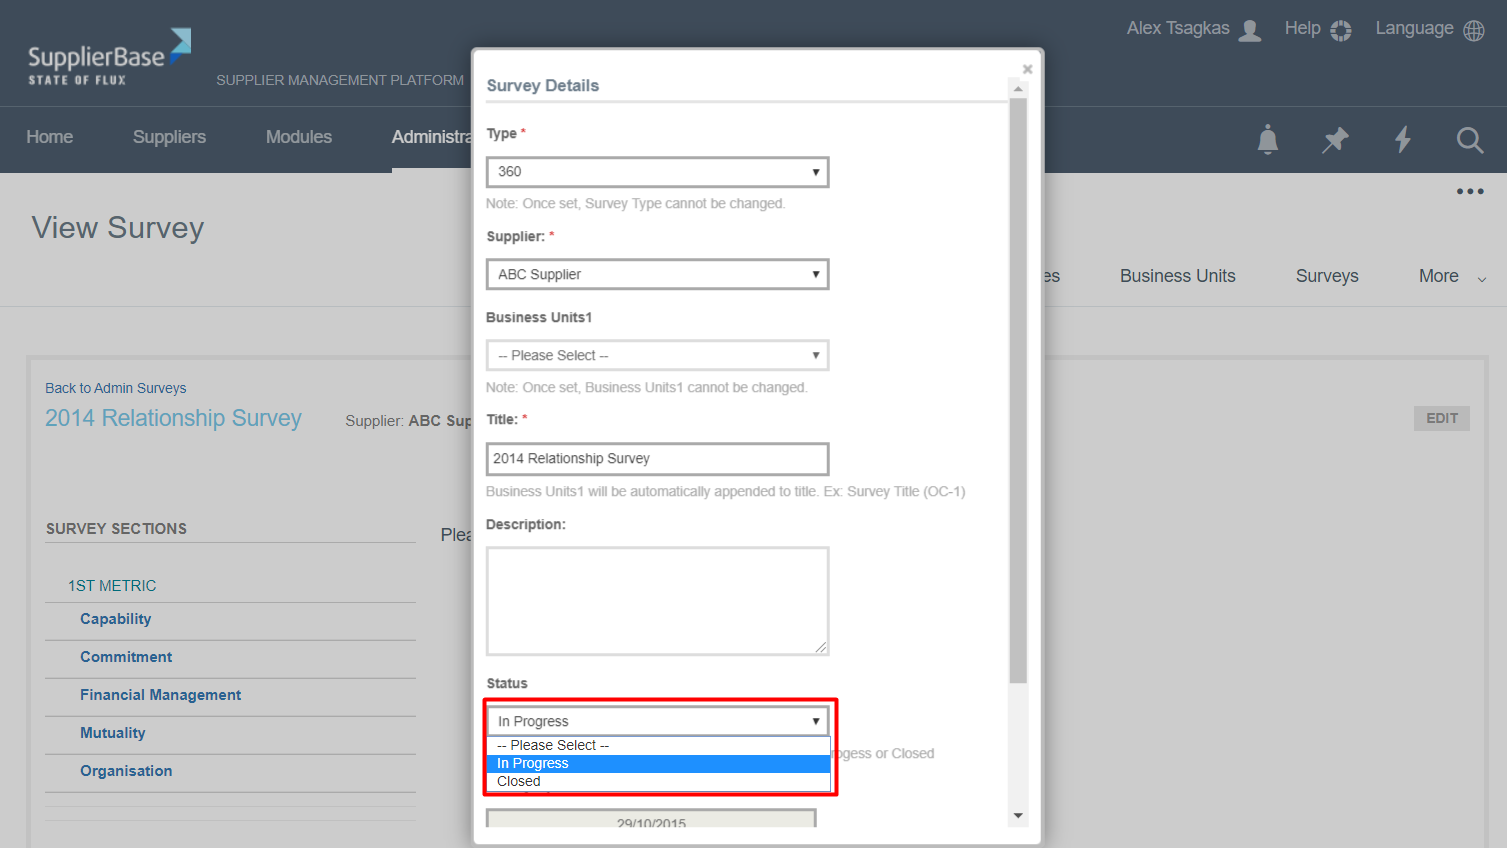Image resolution: width=1507 pixels, height=848 pixels.
Task: Click the pin icon in the navigation bar
Action: point(1334,140)
